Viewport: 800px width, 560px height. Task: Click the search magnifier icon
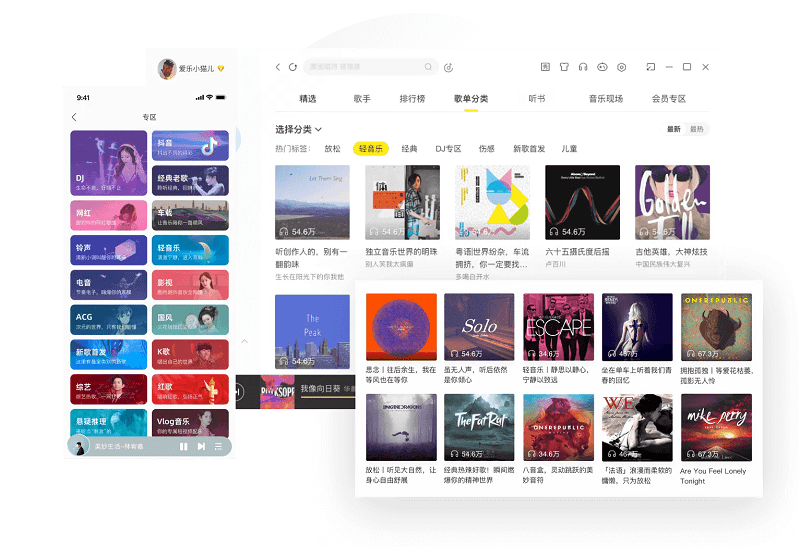pyautogui.click(x=428, y=67)
